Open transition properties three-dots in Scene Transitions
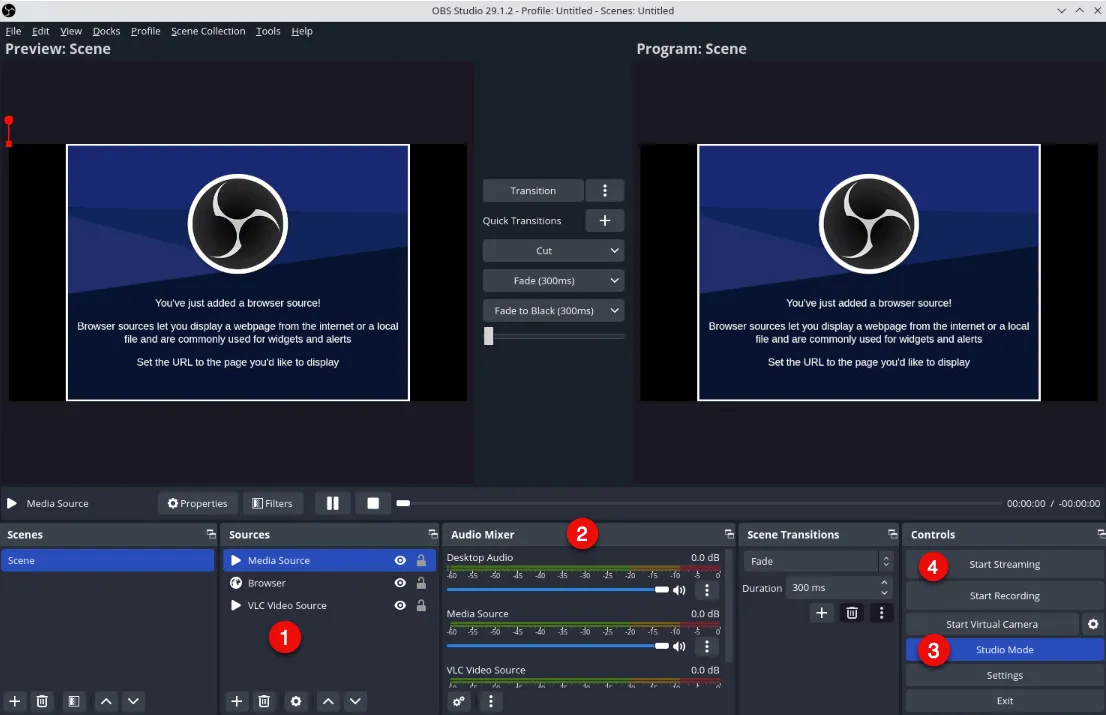Viewport: 1106px width, 715px height. coord(881,613)
